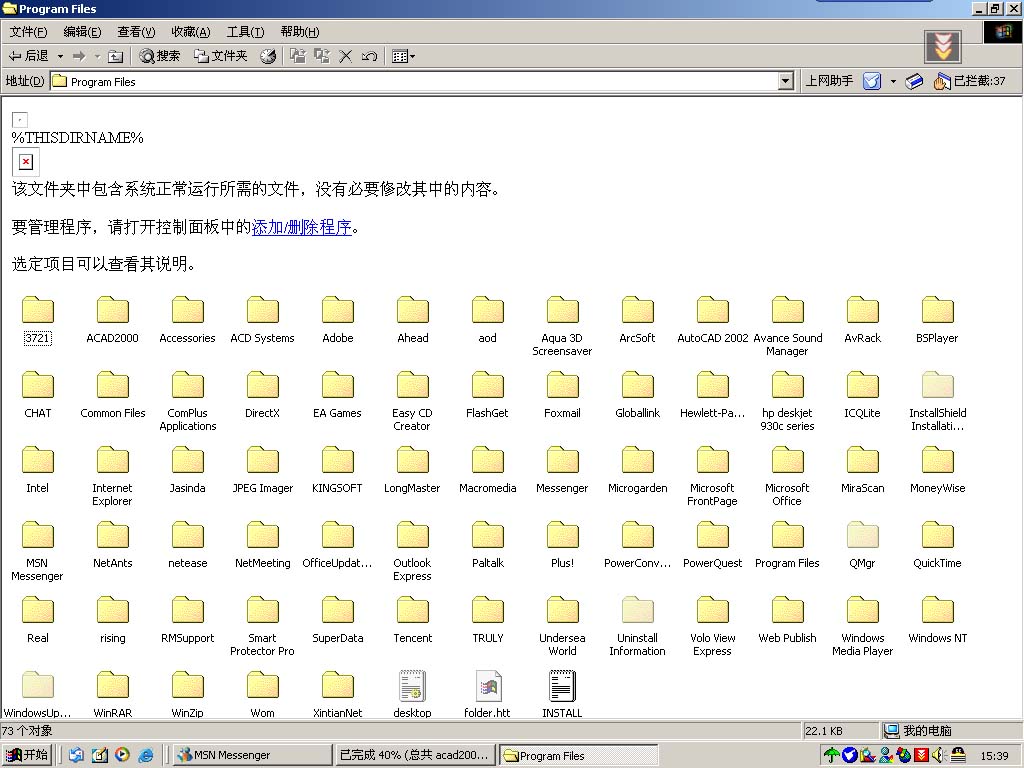Open the 文件(F) menu

tap(28, 31)
